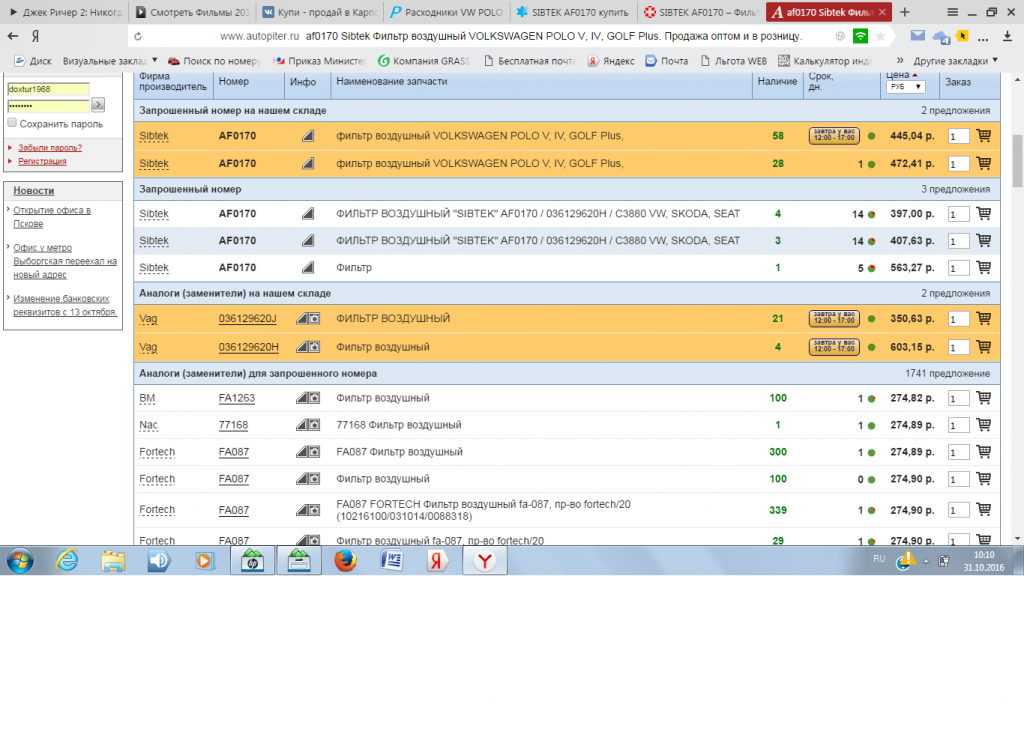This screenshot has width=1024, height=752.
Task: Open news Открытие офиса в Пскове
Action: tap(52, 217)
